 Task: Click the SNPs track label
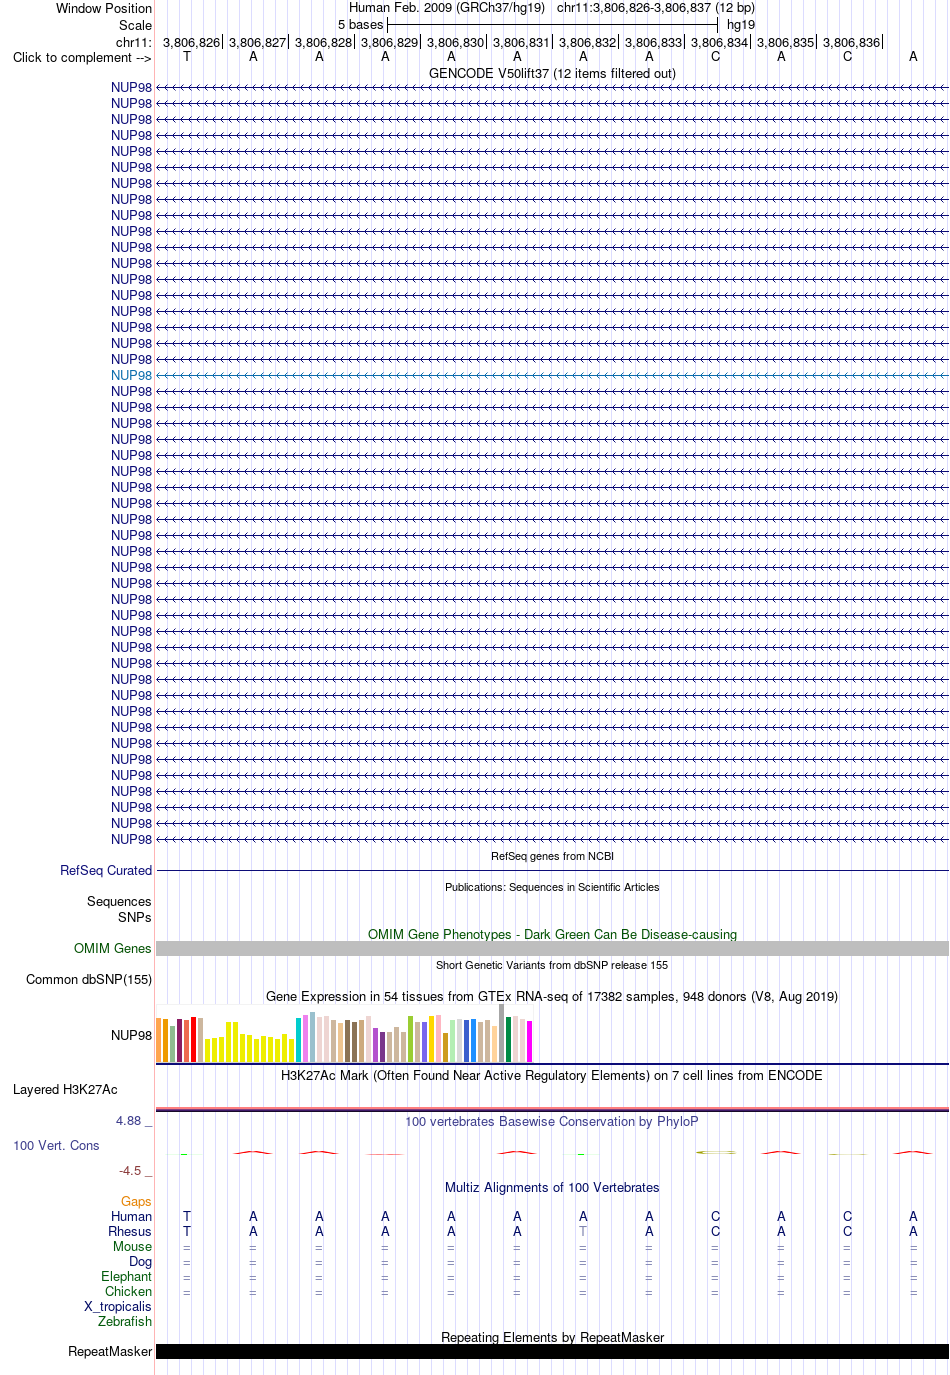tap(135, 918)
